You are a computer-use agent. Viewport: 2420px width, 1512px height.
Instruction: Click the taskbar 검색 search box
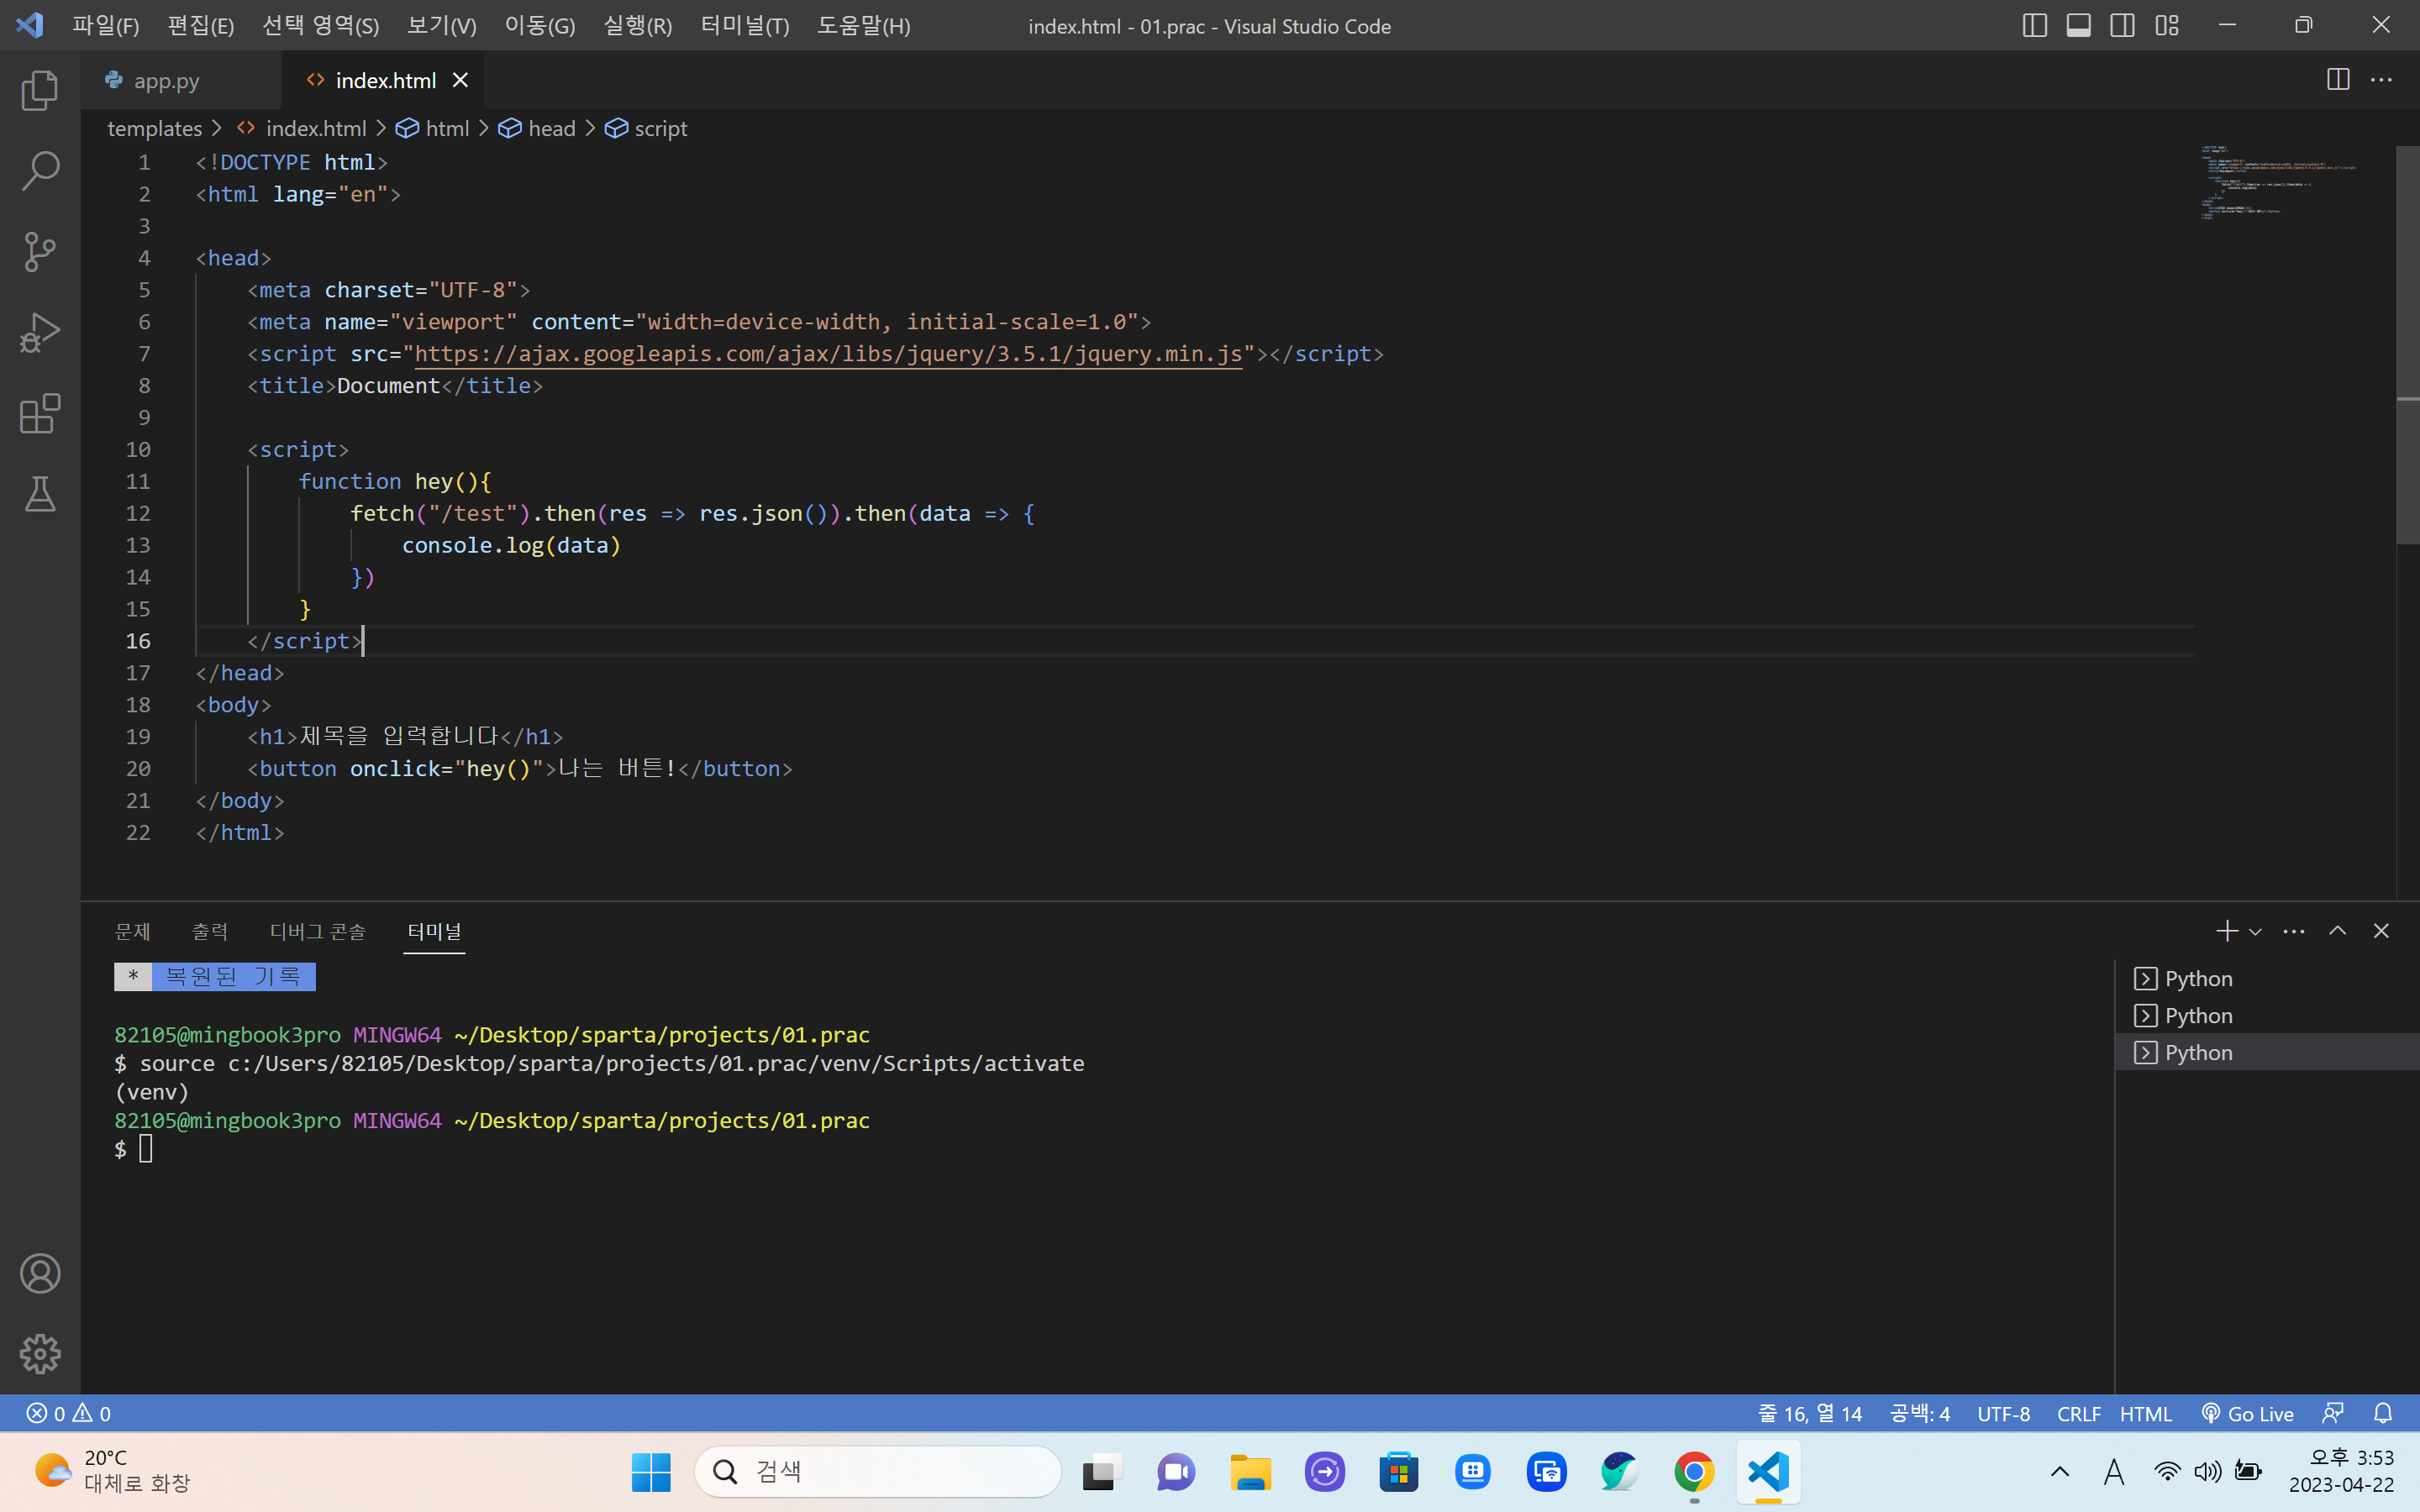877,1471
